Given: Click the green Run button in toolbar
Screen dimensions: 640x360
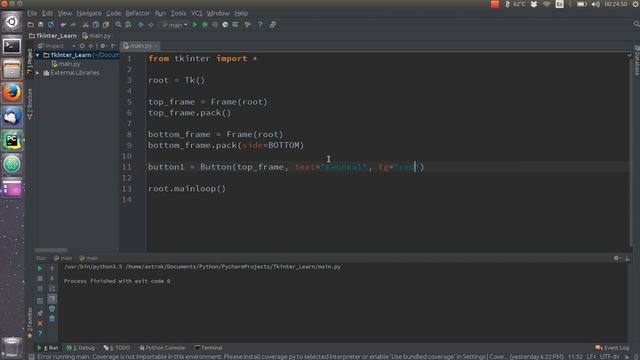Looking at the screenshot, I should pos(195,24).
